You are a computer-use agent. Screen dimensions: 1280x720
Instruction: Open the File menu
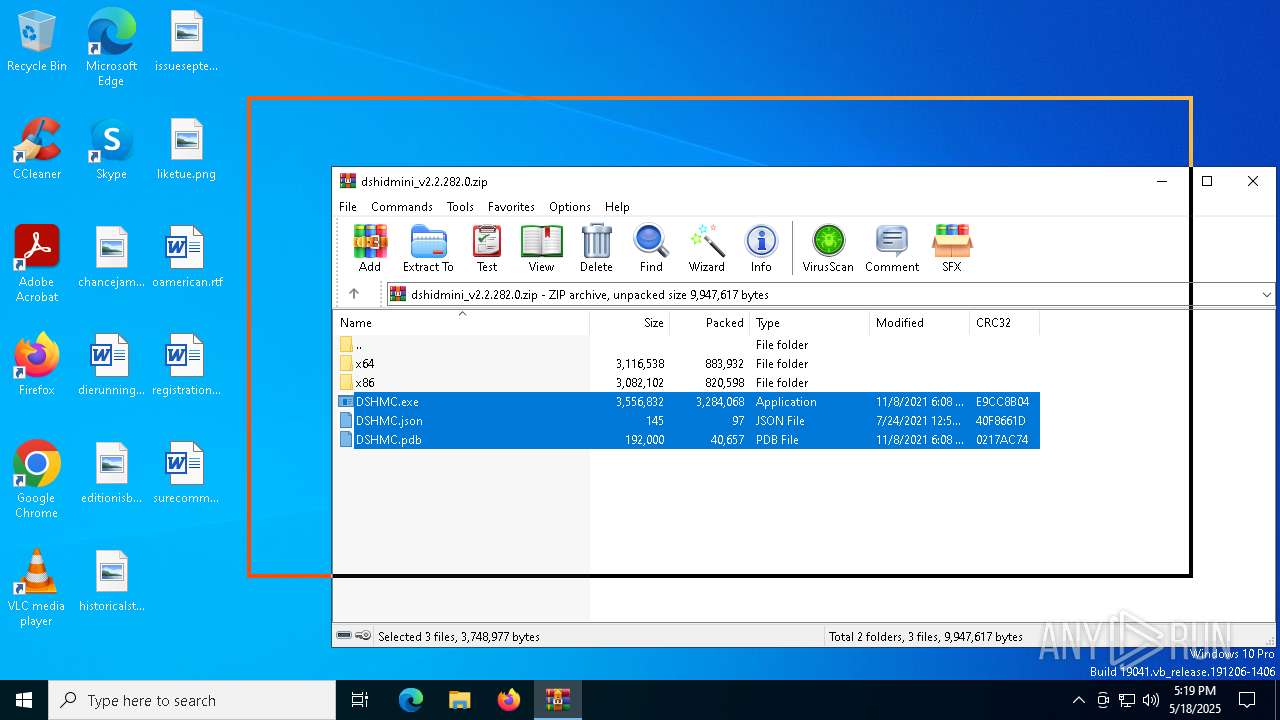pyautogui.click(x=348, y=207)
